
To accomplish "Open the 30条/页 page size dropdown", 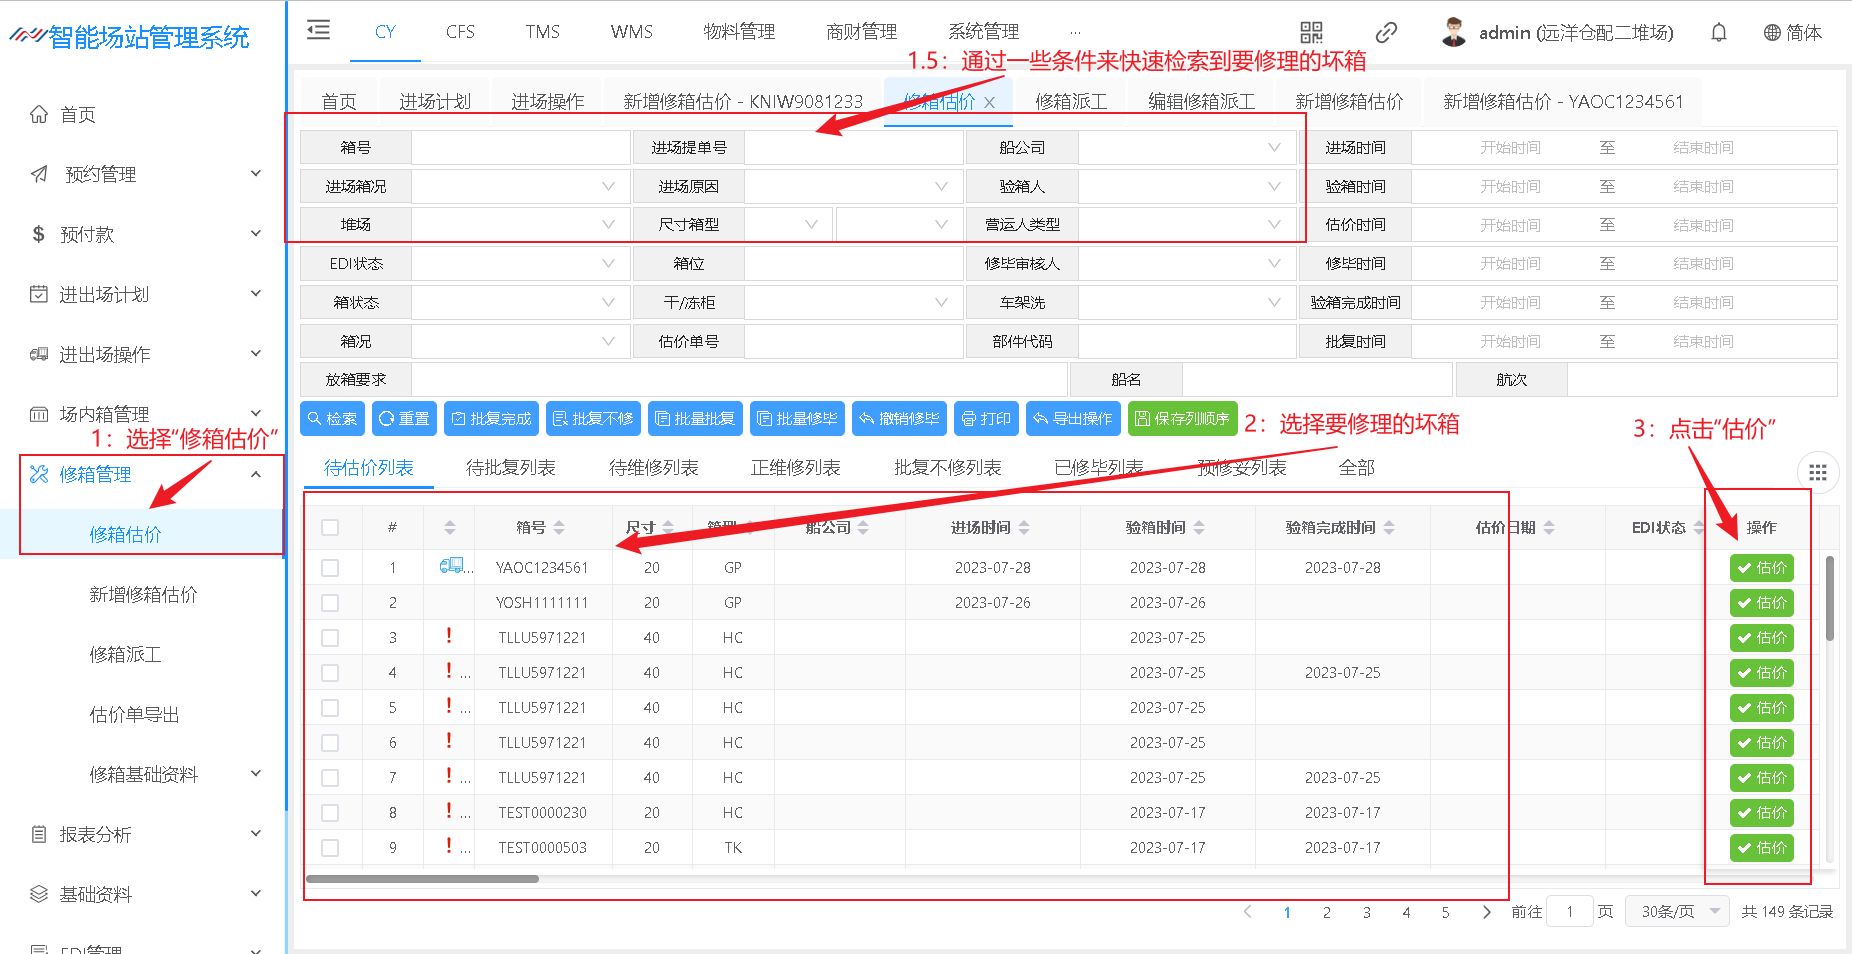I will [1677, 912].
